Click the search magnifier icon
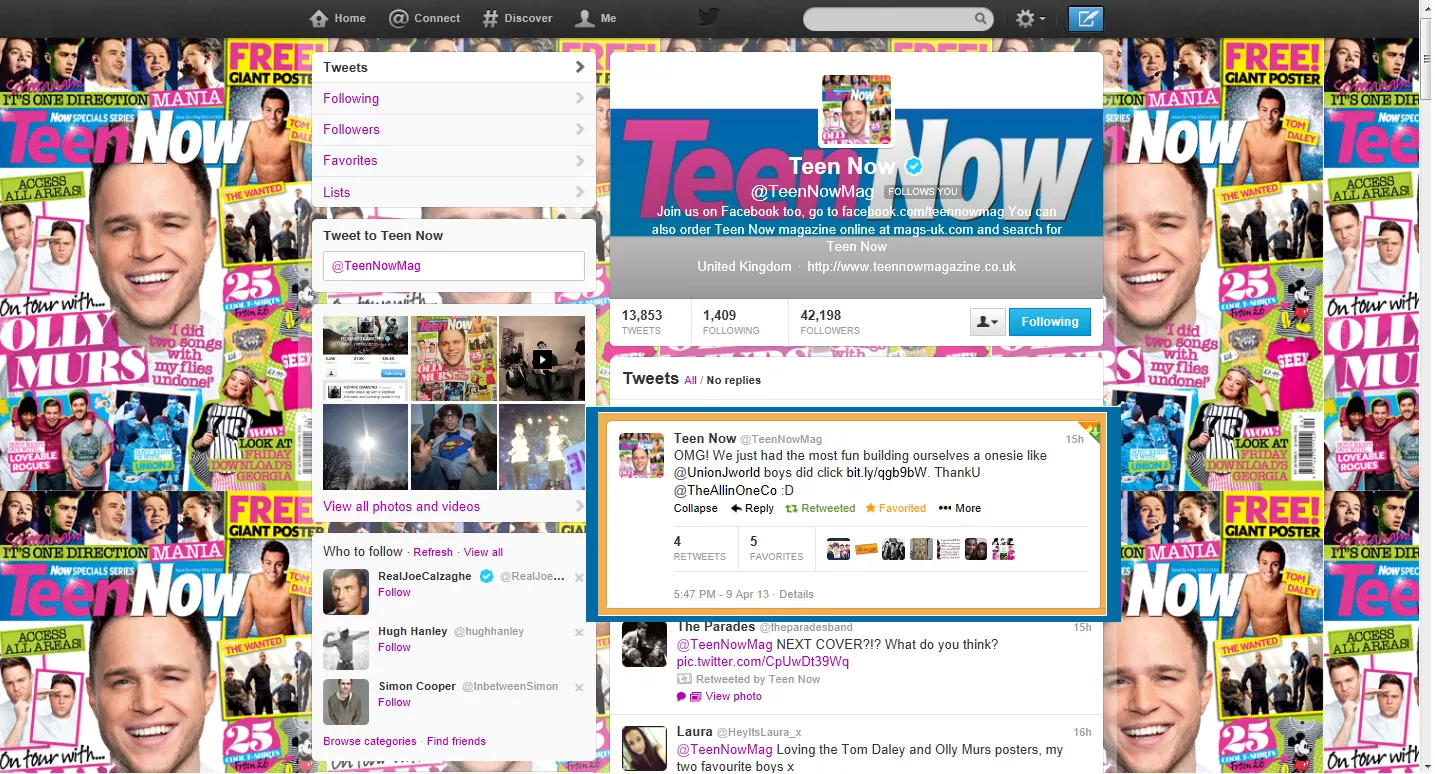The height and width of the screenshot is (774, 1435). coord(980,18)
